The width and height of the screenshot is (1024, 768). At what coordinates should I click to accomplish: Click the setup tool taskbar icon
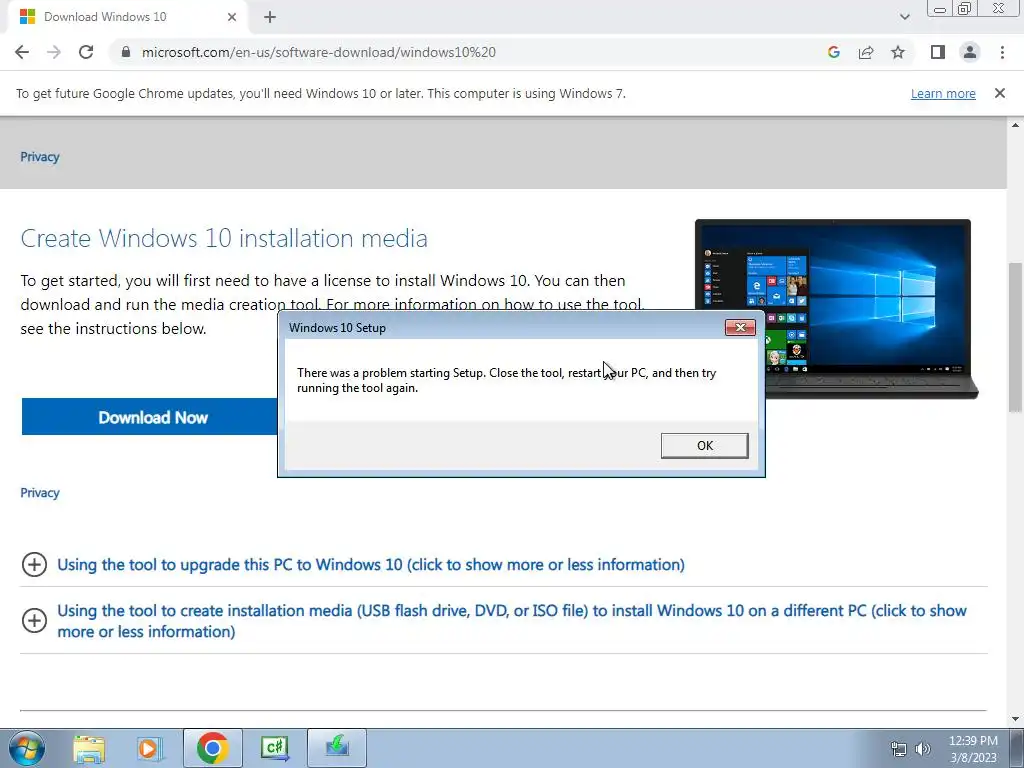tap(337, 748)
